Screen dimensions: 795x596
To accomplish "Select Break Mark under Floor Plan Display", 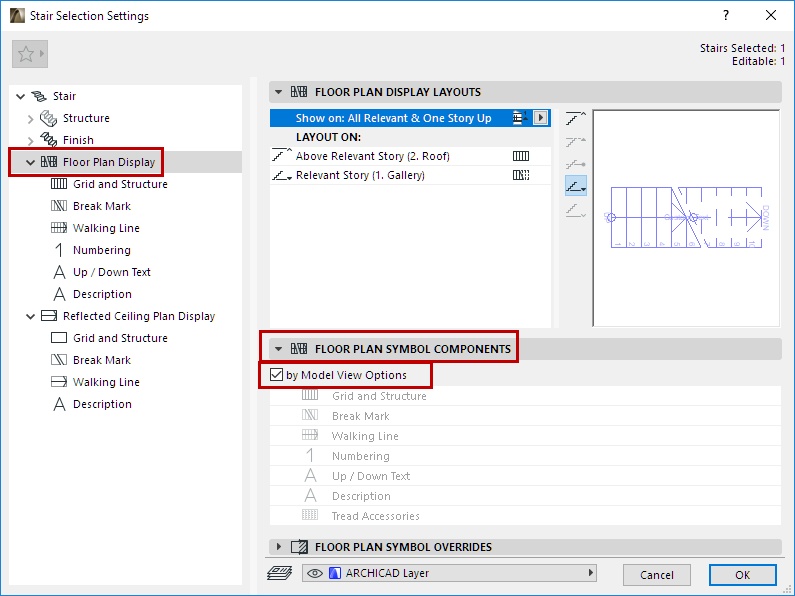I will tap(102, 206).
